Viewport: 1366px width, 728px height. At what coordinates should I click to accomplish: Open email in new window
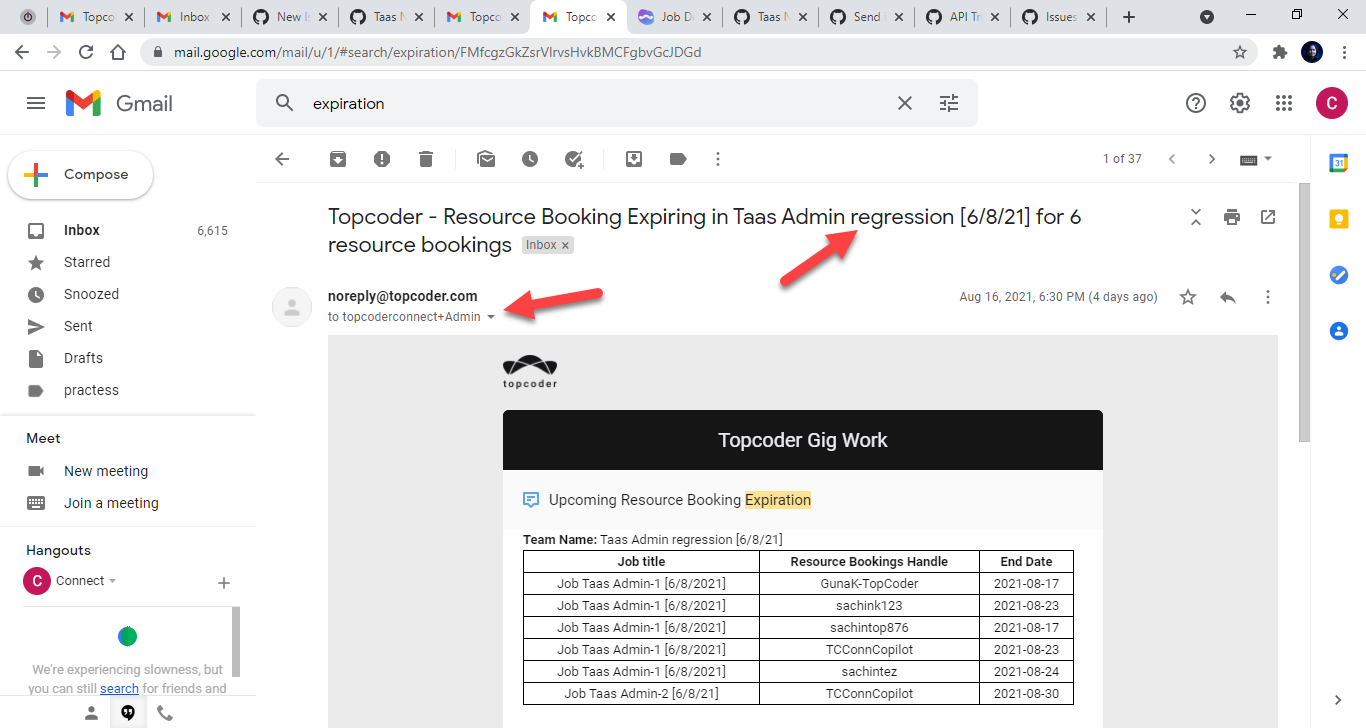(1268, 217)
